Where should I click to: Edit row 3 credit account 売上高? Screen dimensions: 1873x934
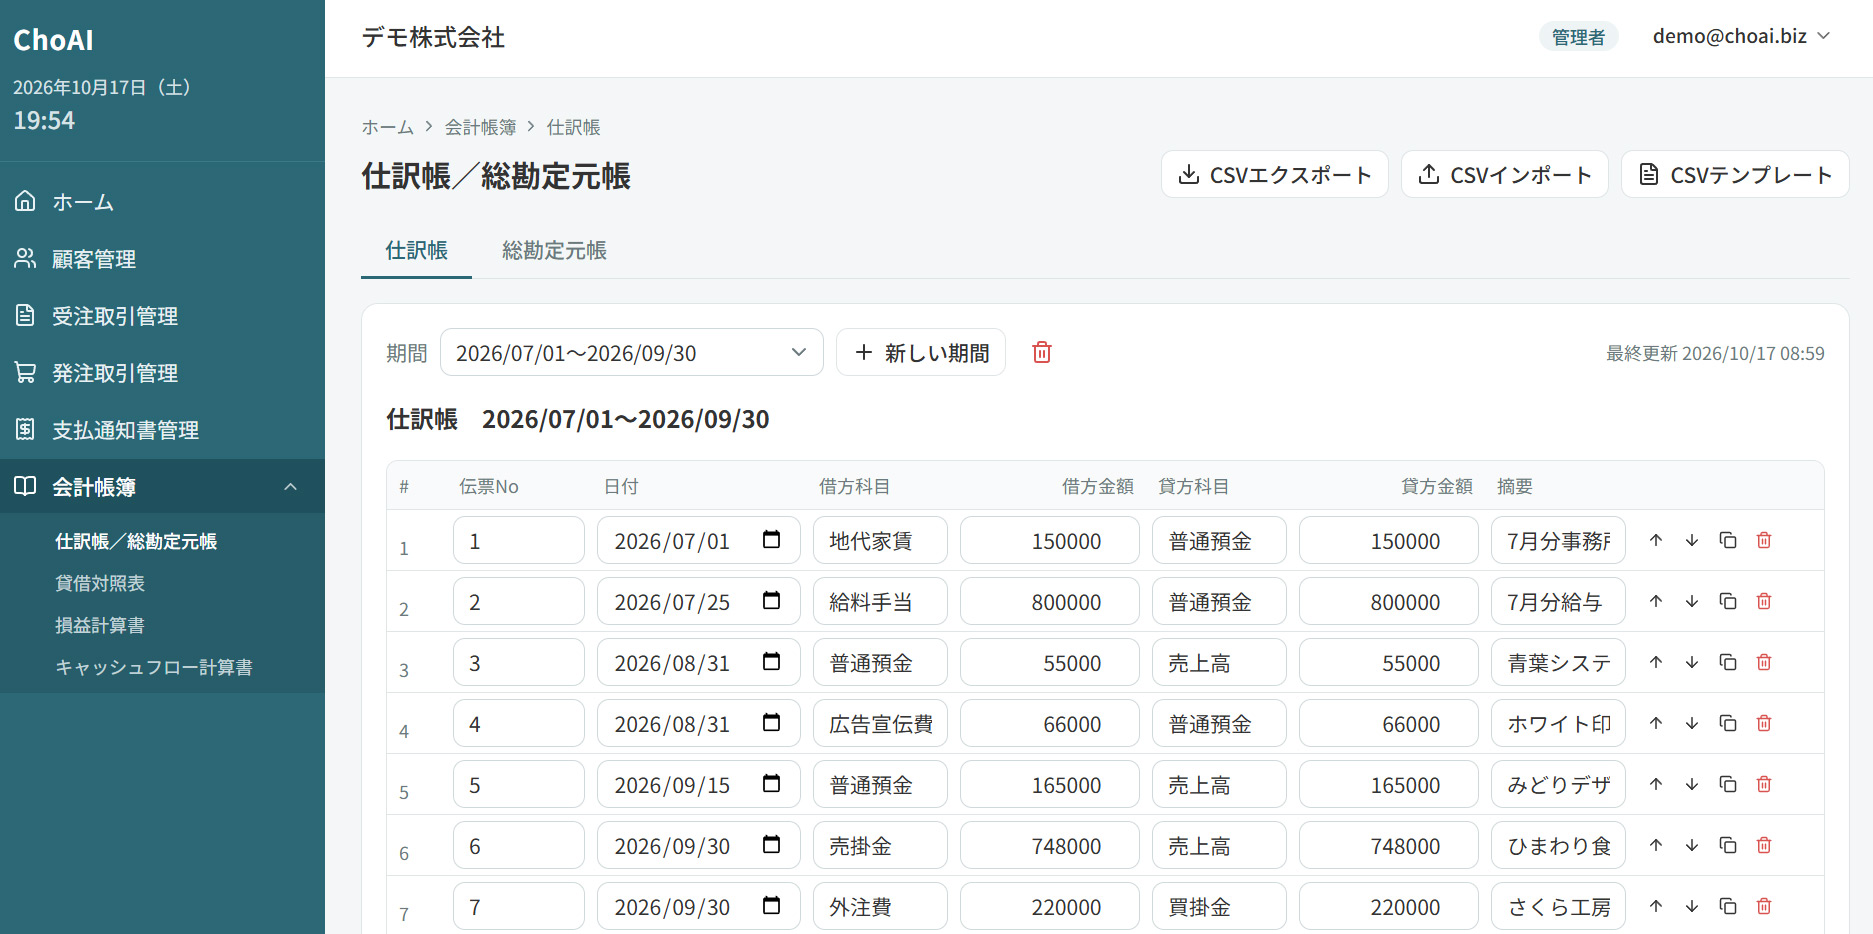pyautogui.click(x=1219, y=662)
